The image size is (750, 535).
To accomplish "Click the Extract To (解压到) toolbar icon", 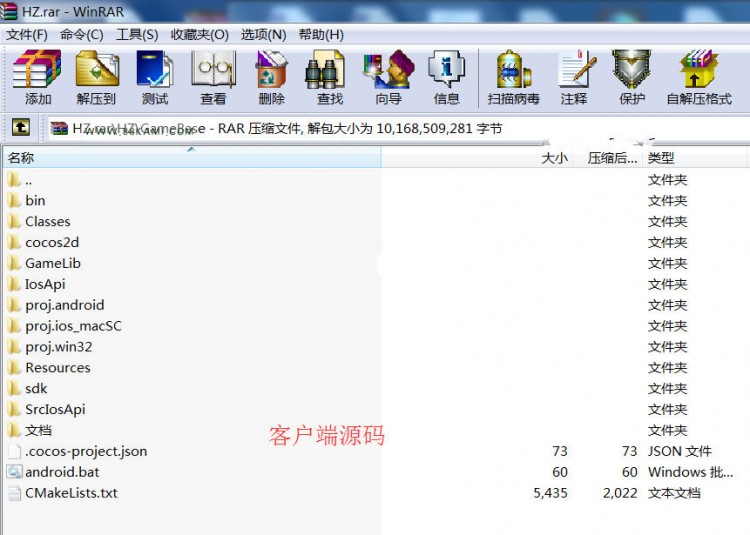I will (97, 70).
